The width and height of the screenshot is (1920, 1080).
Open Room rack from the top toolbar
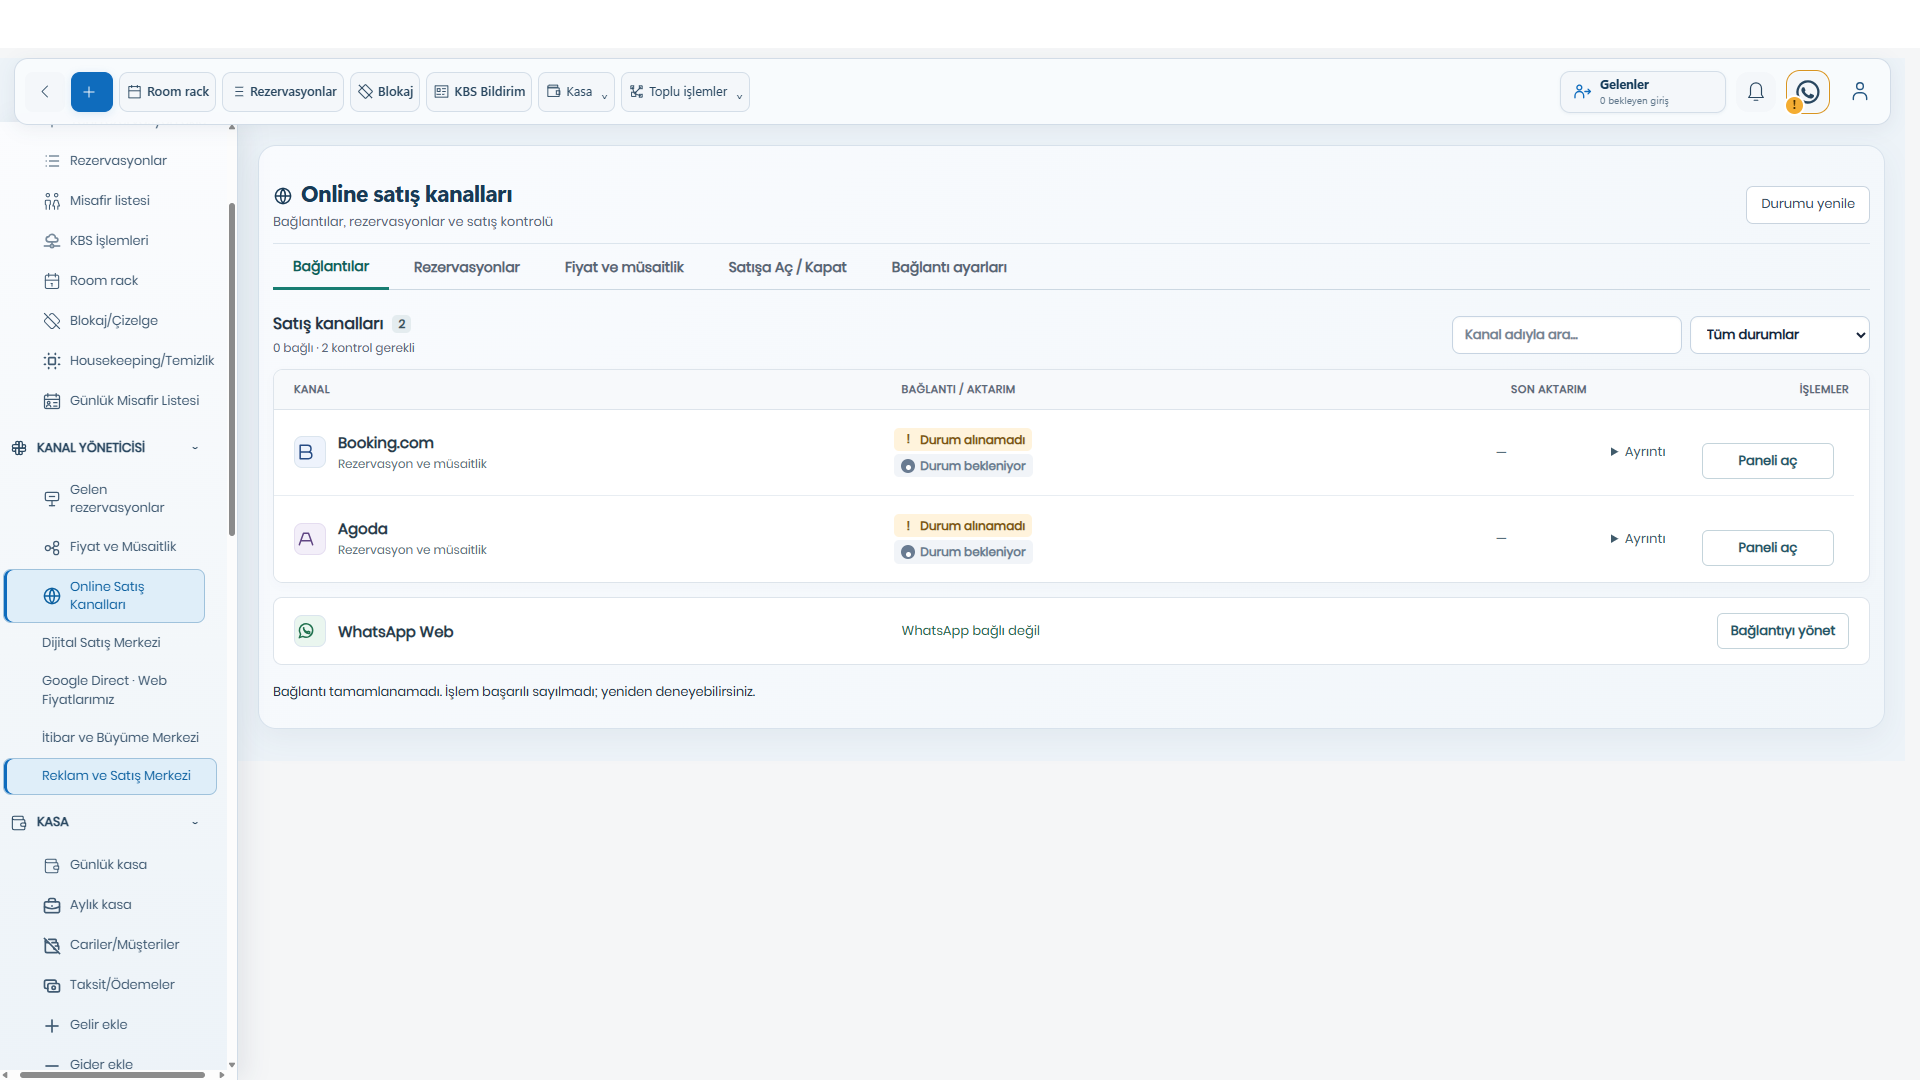coord(168,92)
